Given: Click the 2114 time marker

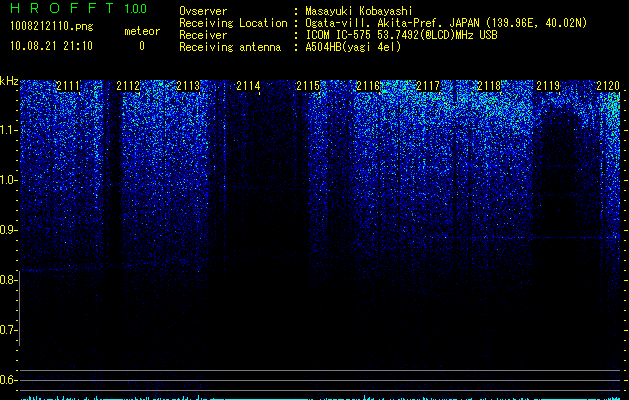Looking at the screenshot, I should click(x=248, y=86).
